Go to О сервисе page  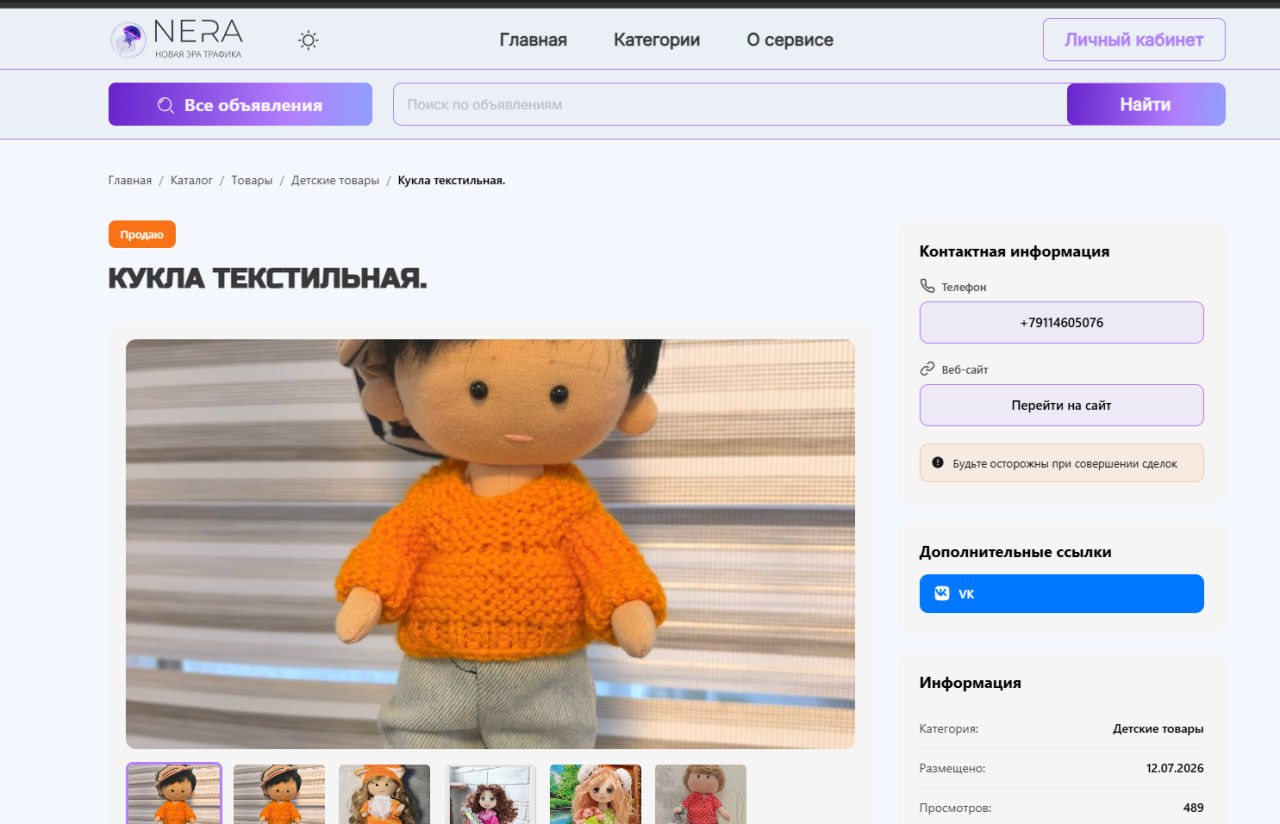(790, 40)
